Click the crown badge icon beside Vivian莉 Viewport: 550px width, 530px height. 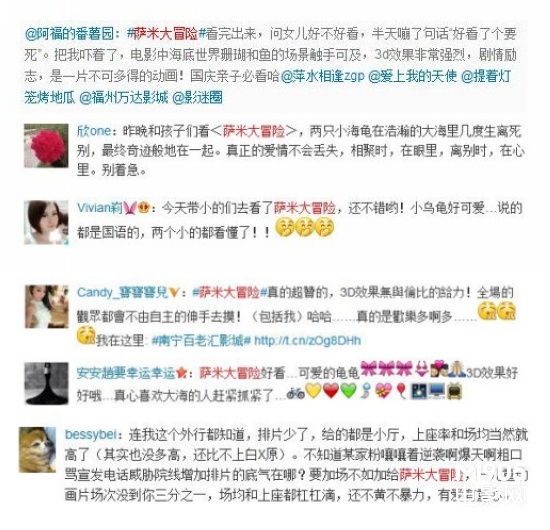[x=144, y=208]
